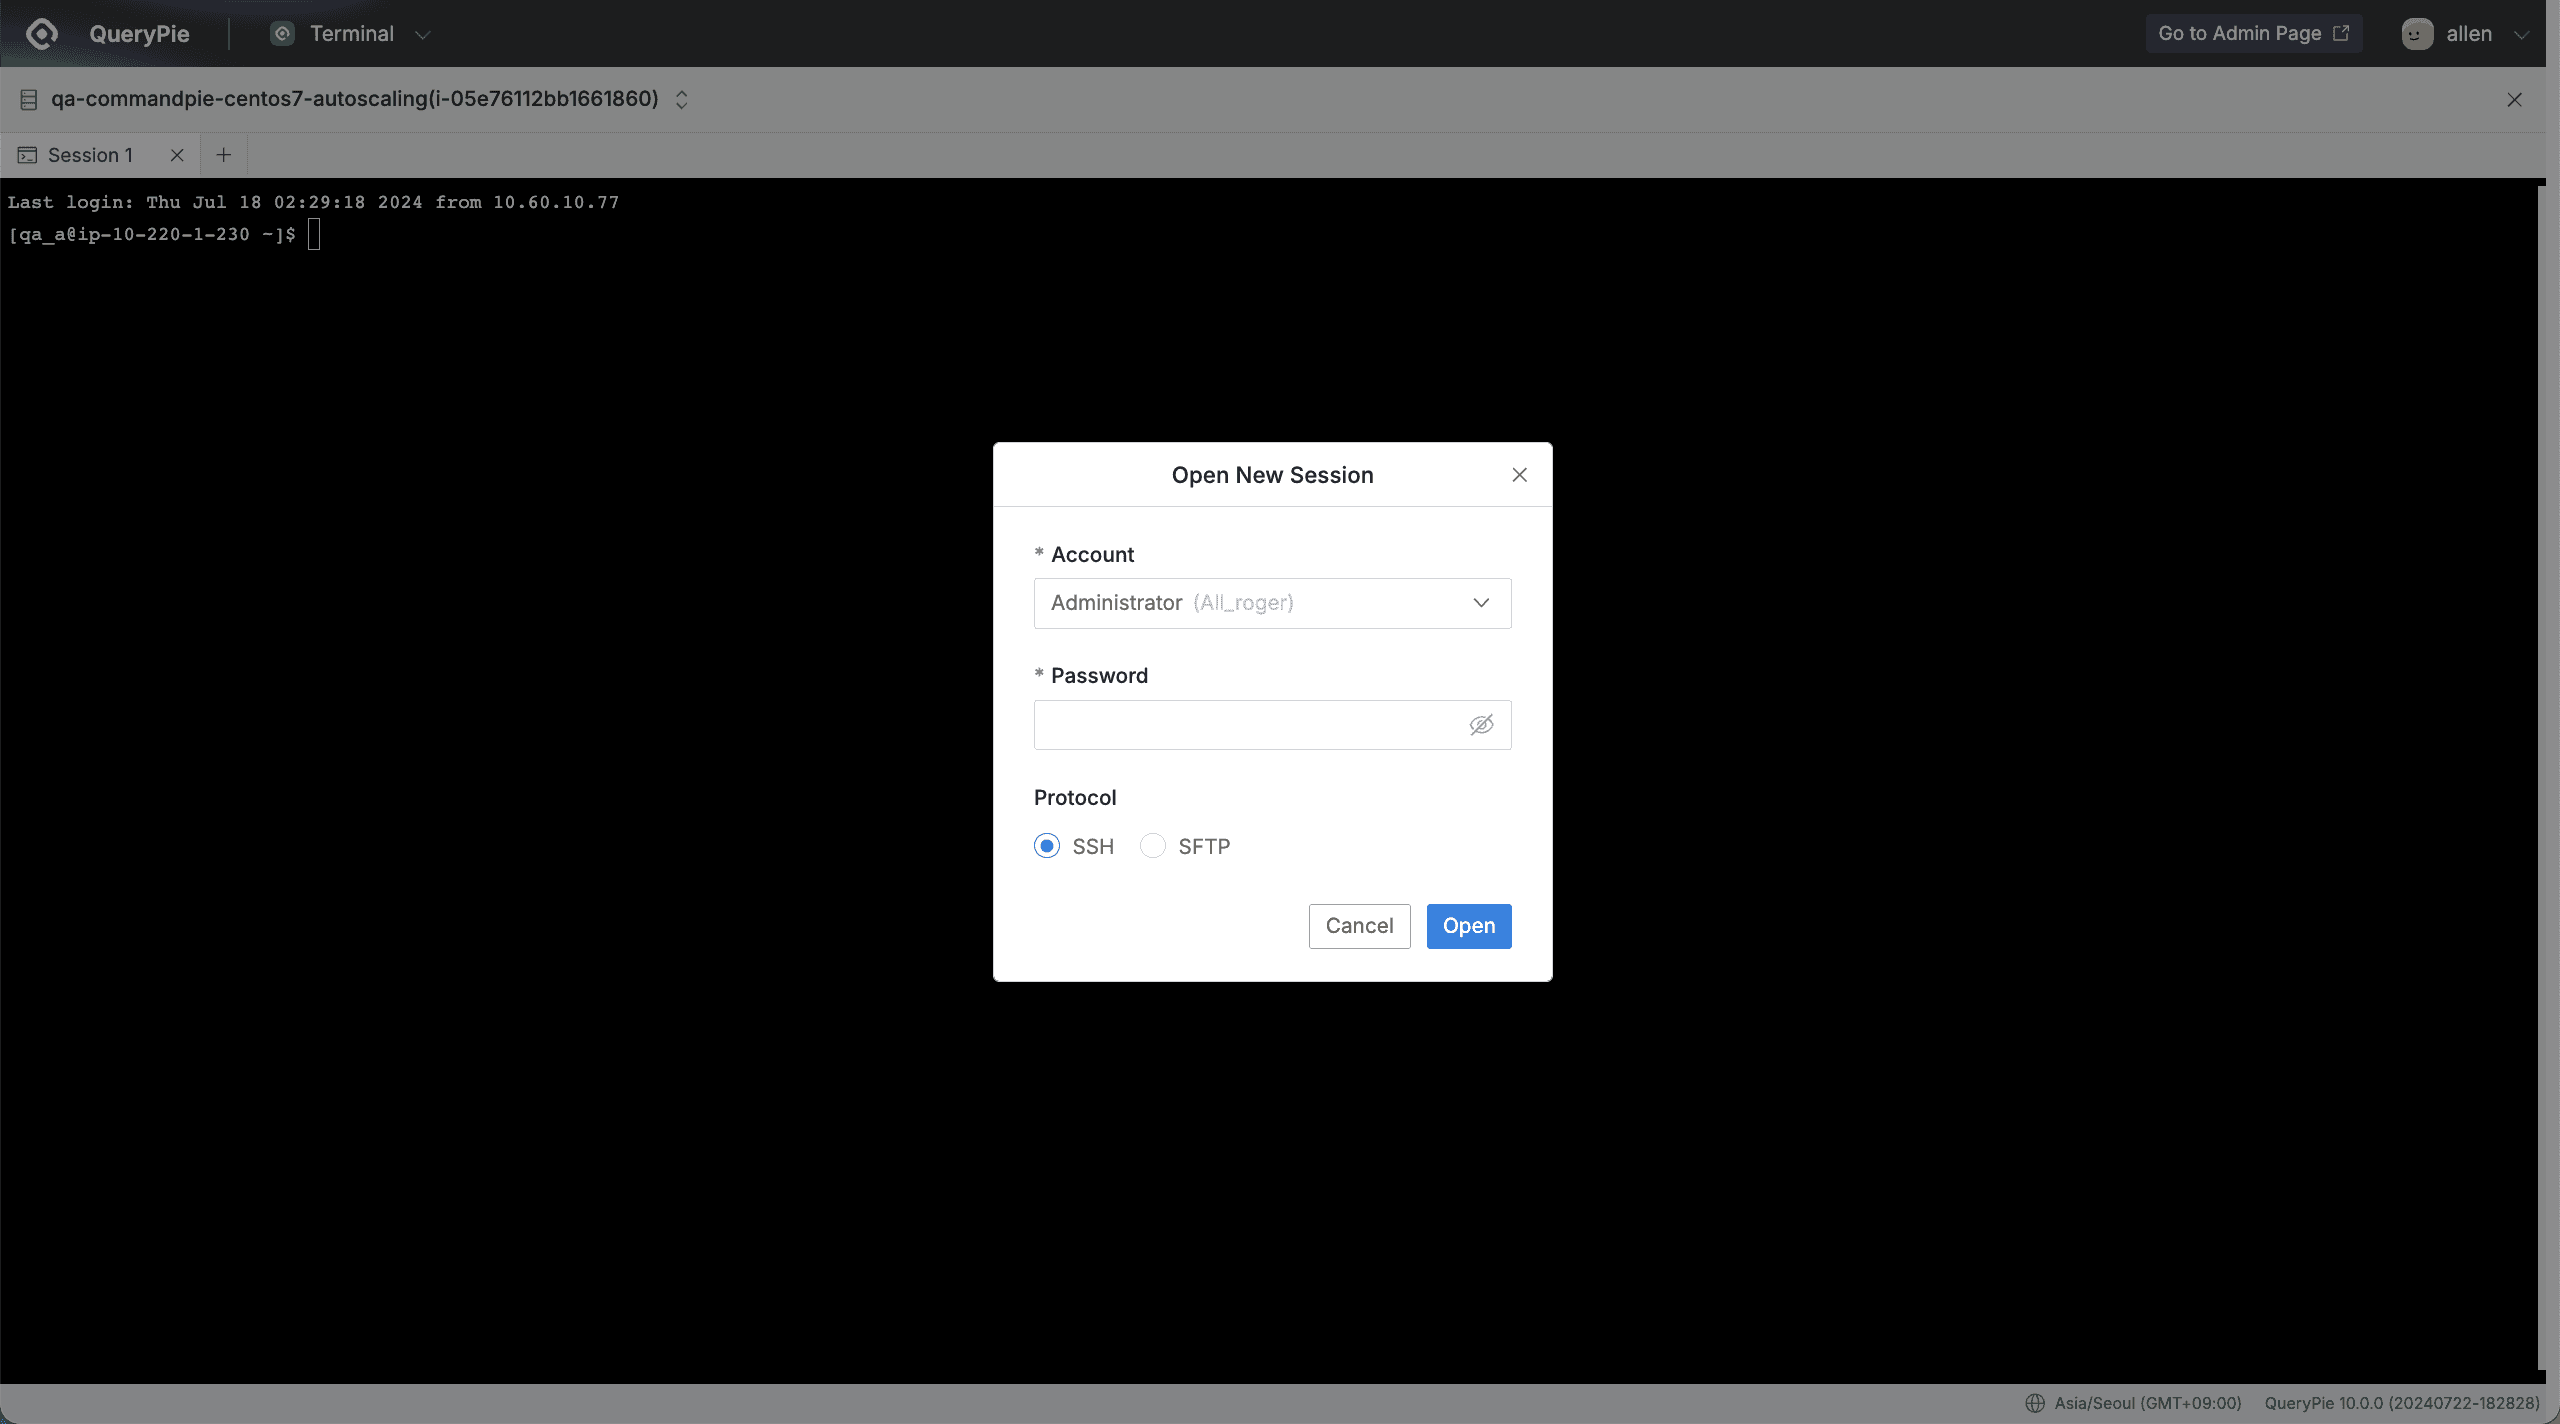Open the allen user menu chevron
The image size is (2560, 1424).
pos(2521,35)
